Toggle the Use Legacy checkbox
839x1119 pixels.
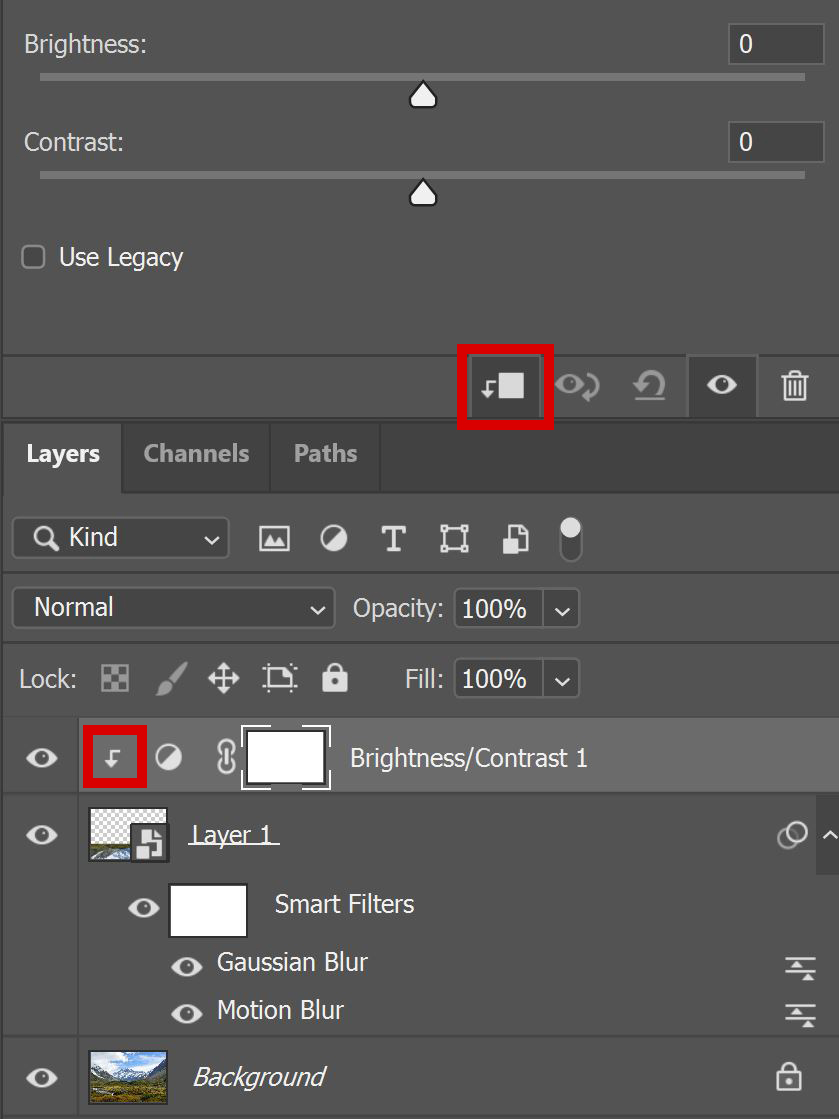coord(33,257)
